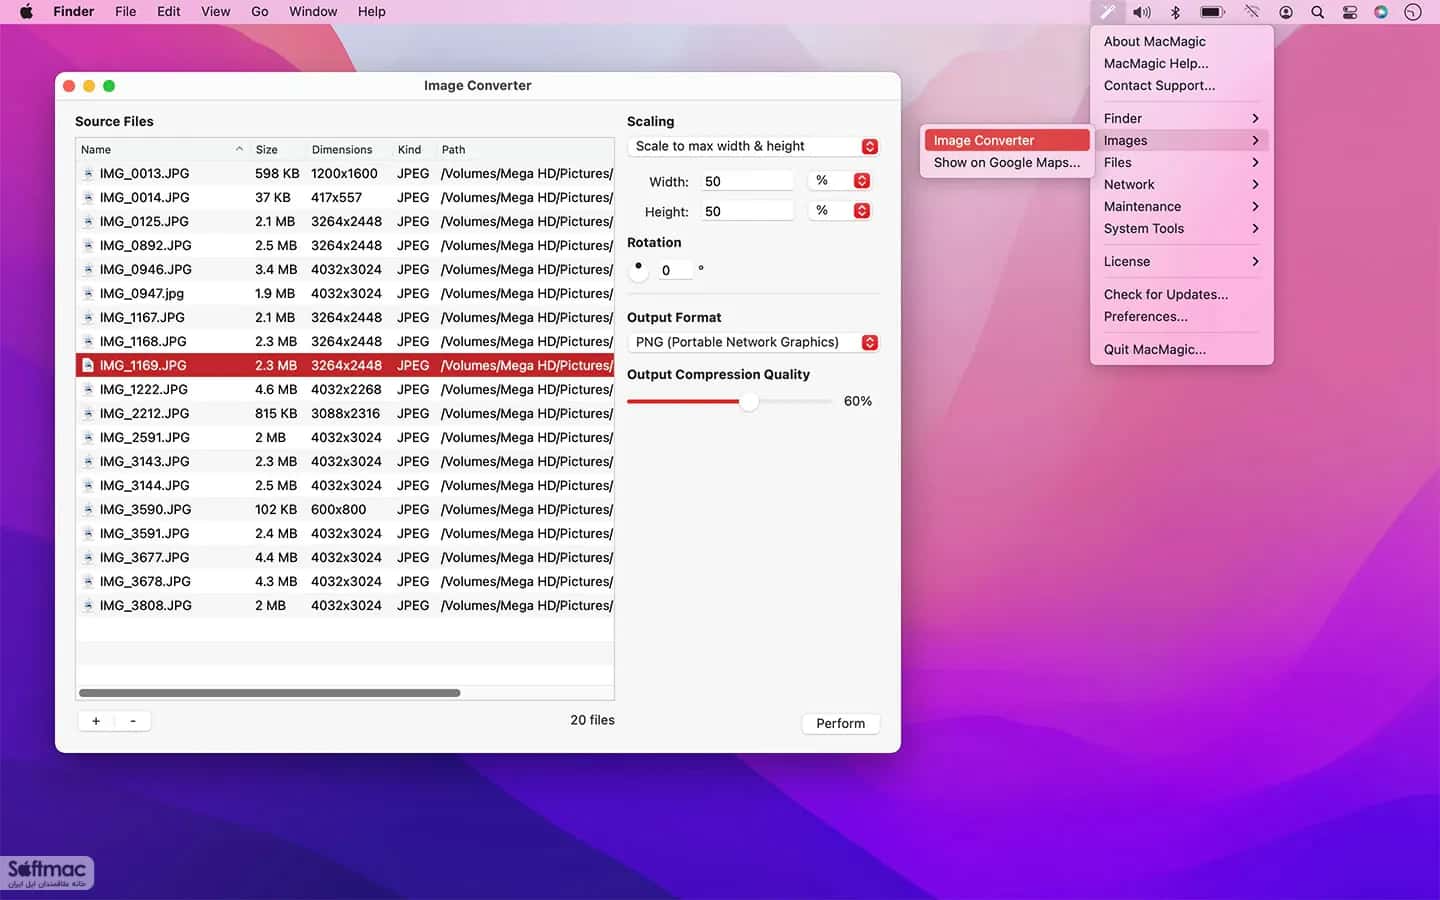Open Control Center icon in menu bar
Screen dimensions: 1440x900
(x=1349, y=12)
